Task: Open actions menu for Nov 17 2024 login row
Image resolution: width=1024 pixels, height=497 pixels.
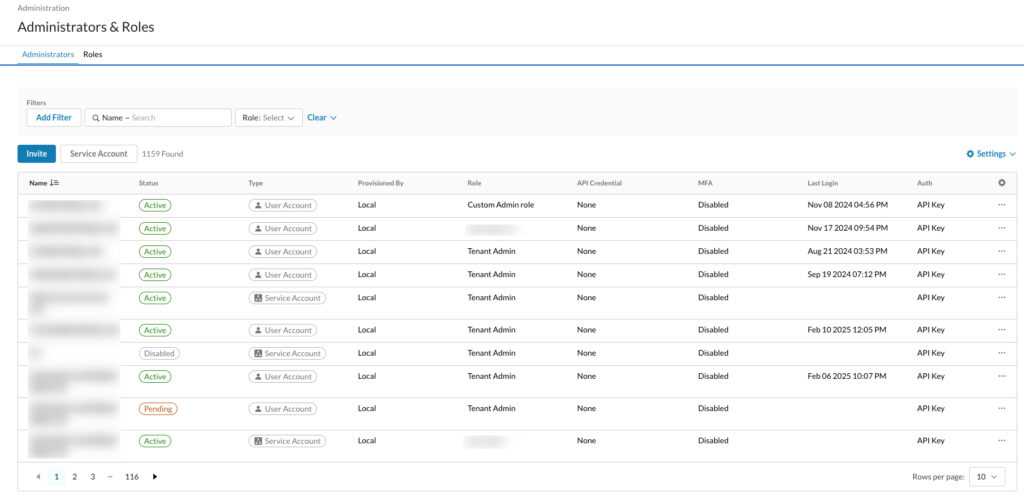Action: tap(1002, 228)
